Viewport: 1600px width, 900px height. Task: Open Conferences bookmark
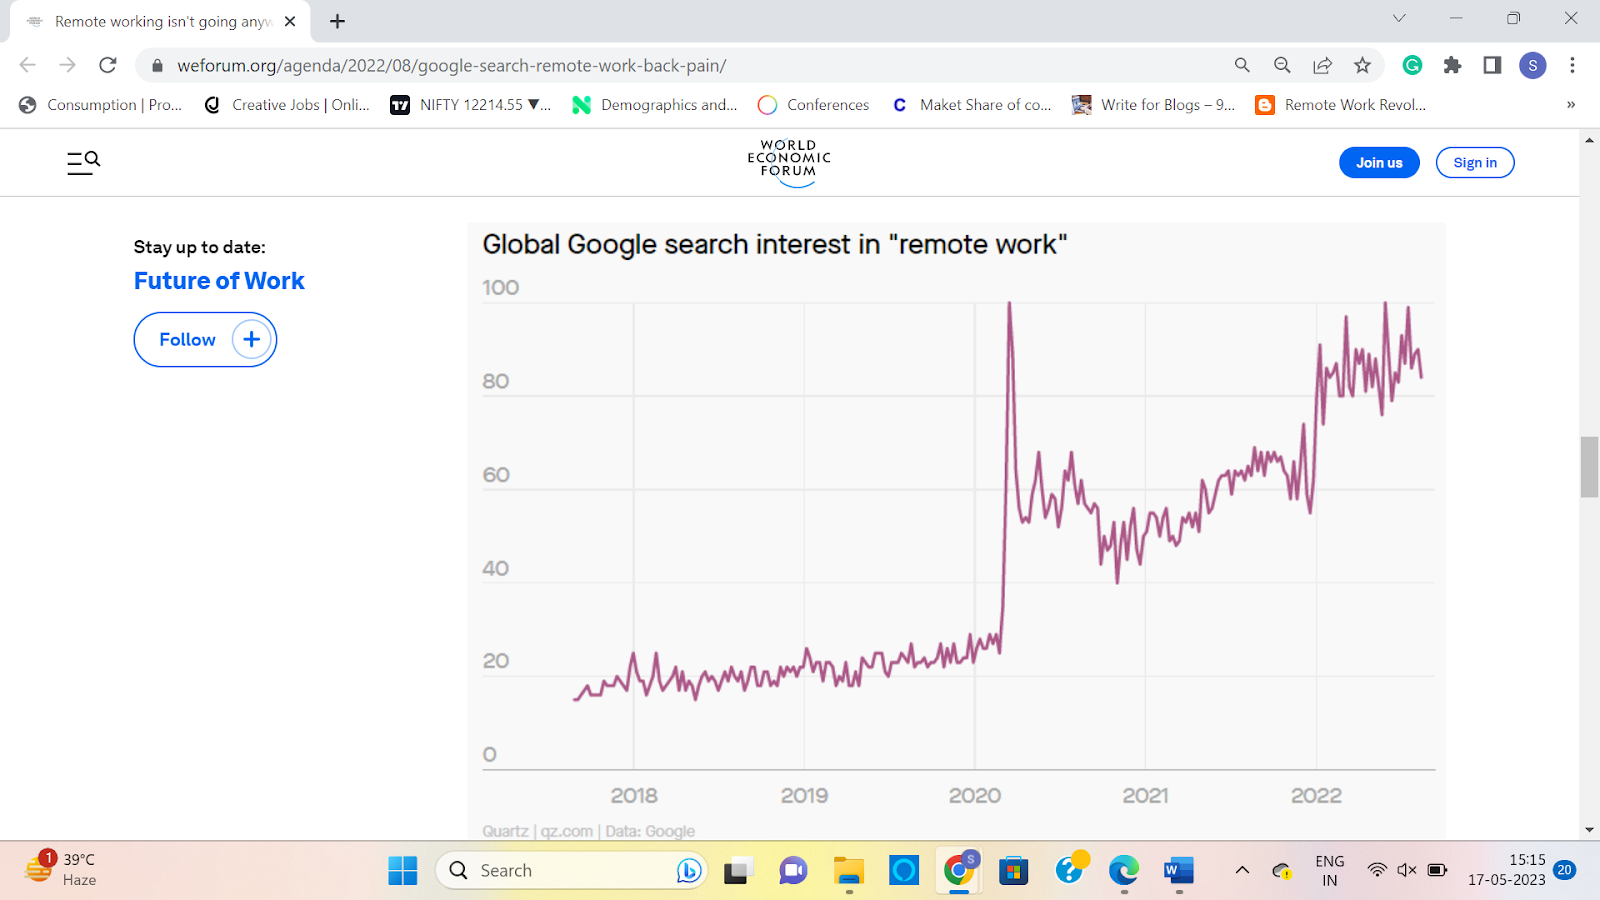pos(814,105)
